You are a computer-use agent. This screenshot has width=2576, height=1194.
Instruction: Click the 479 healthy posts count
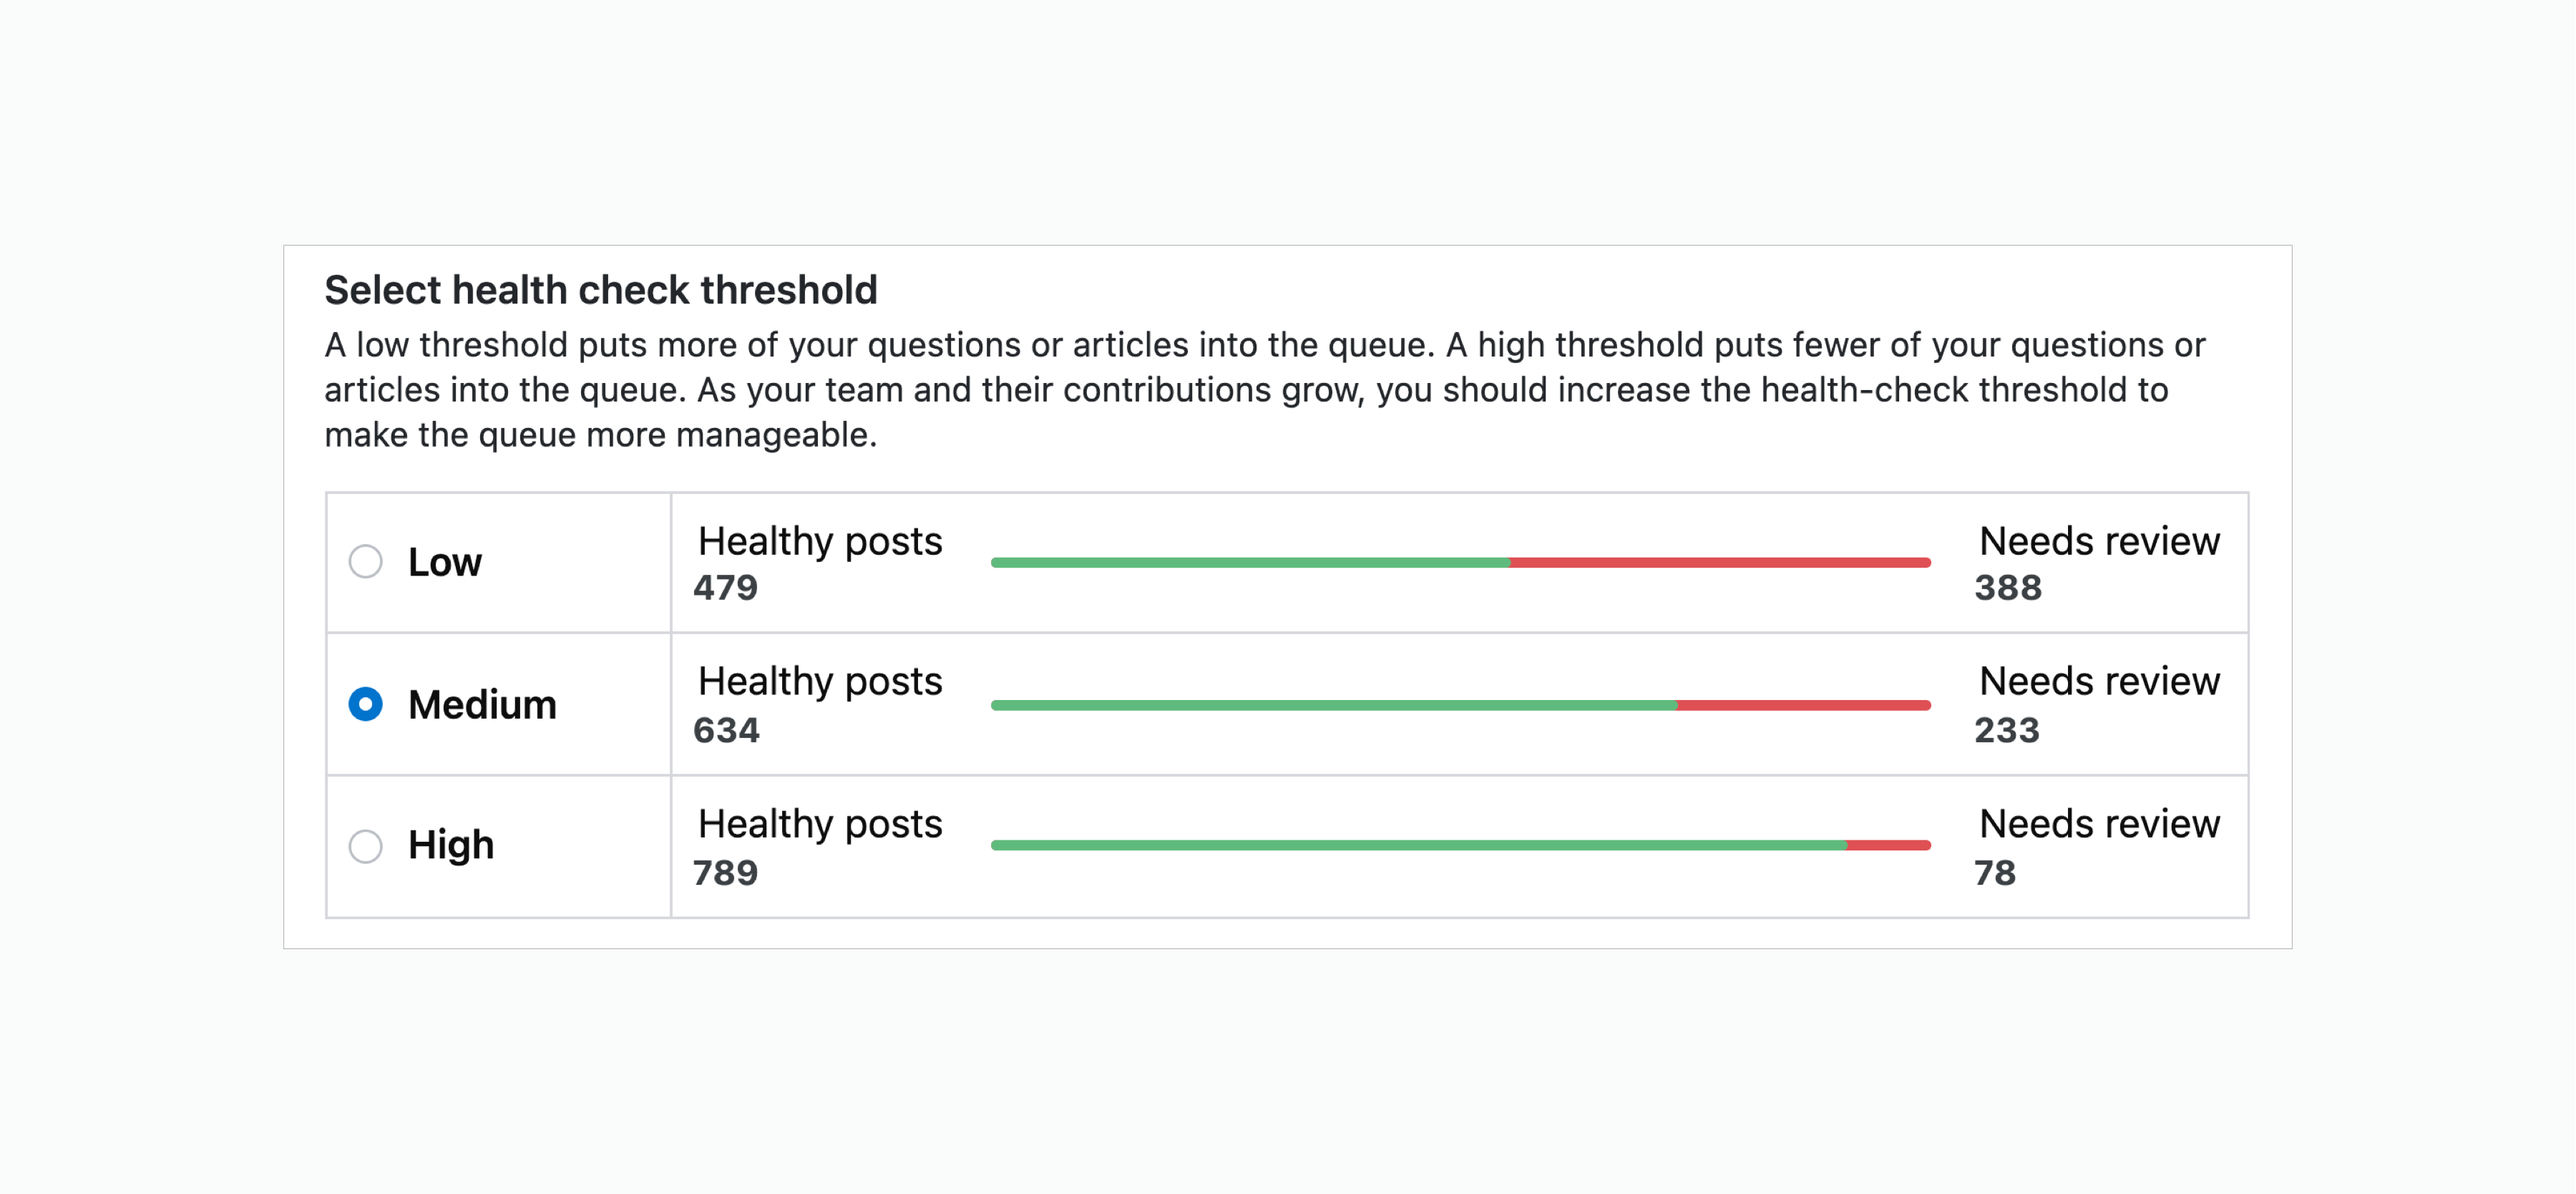tap(726, 588)
